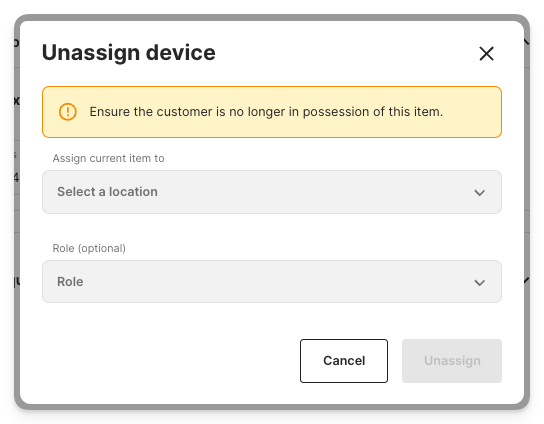Click blank space between location and Role fields
The image size is (544, 424).
[272, 227]
